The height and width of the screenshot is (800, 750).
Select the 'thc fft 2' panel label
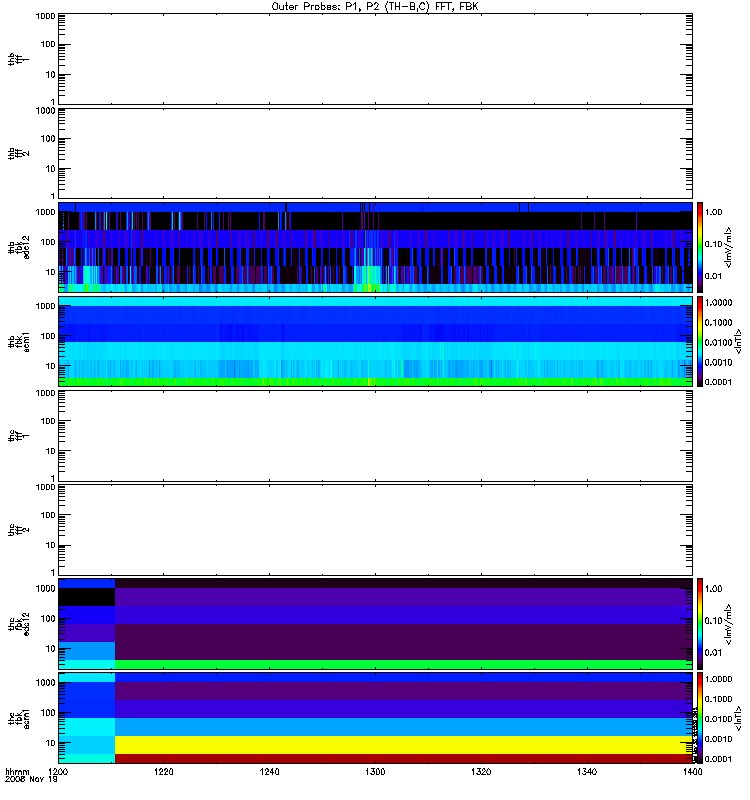(18, 530)
